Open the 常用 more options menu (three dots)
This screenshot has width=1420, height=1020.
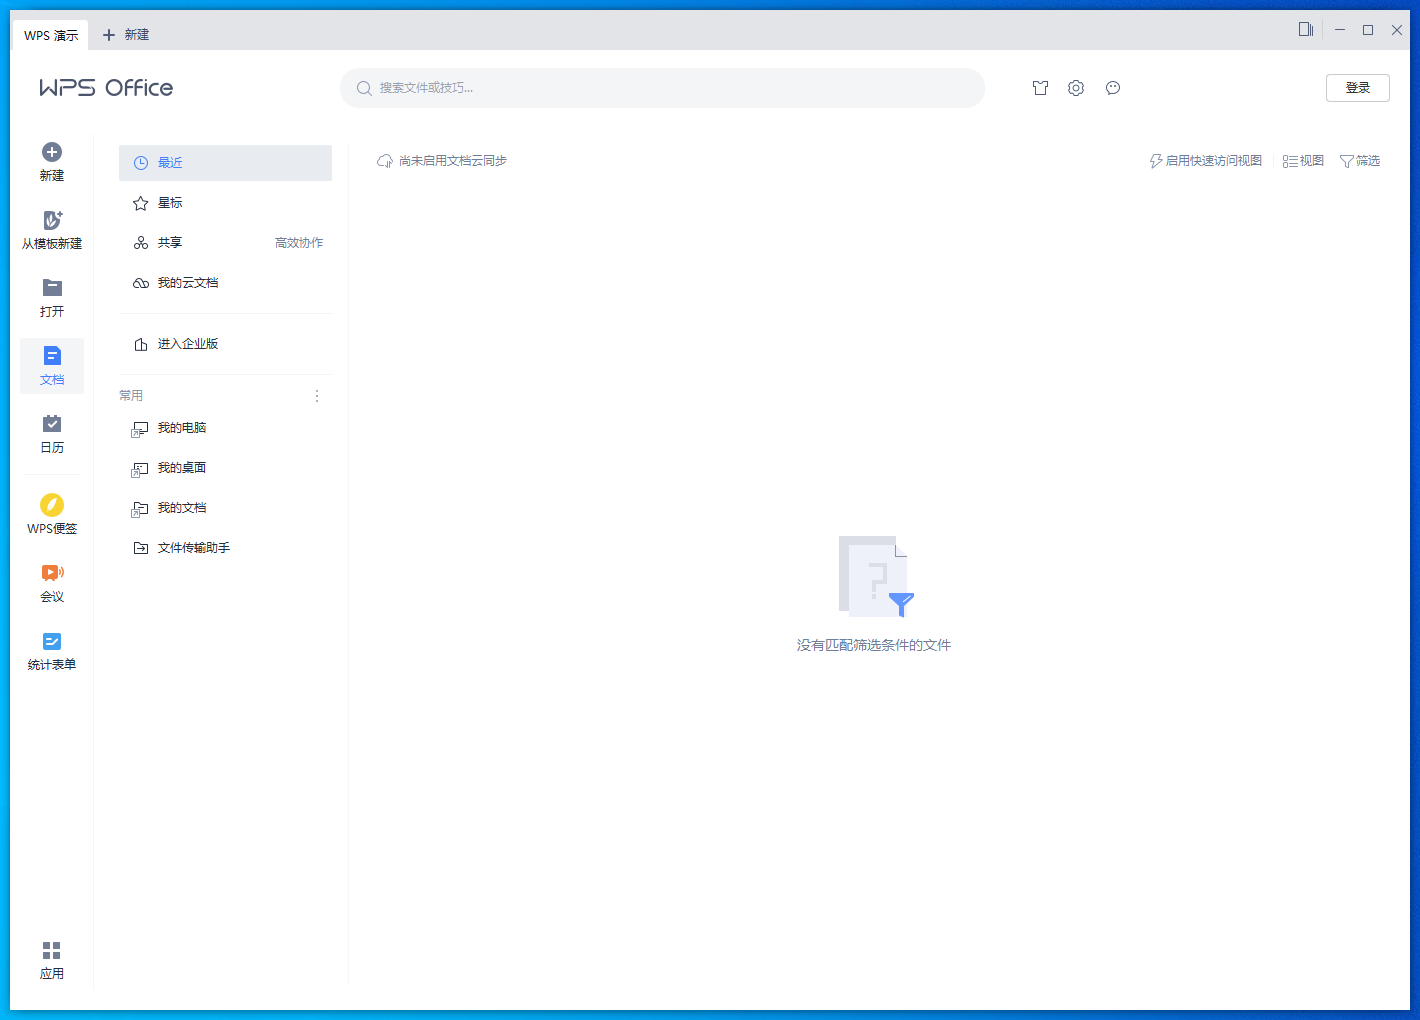[317, 396]
